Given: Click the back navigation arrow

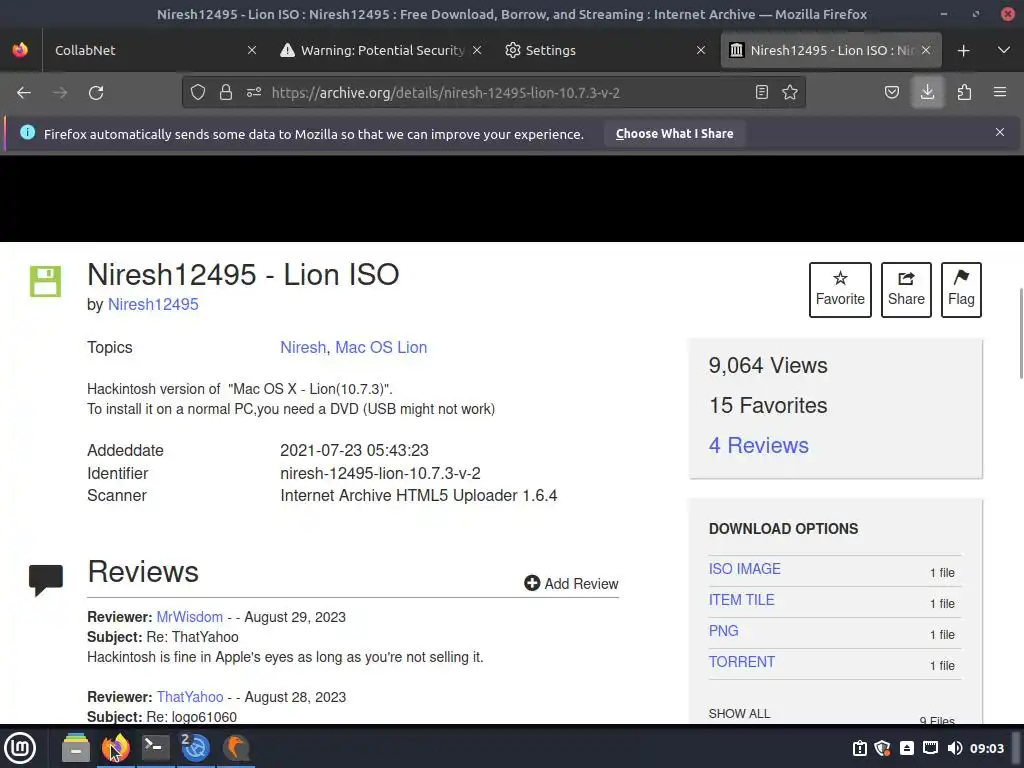Looking at the screenshot, I should (x=24, y=93).
